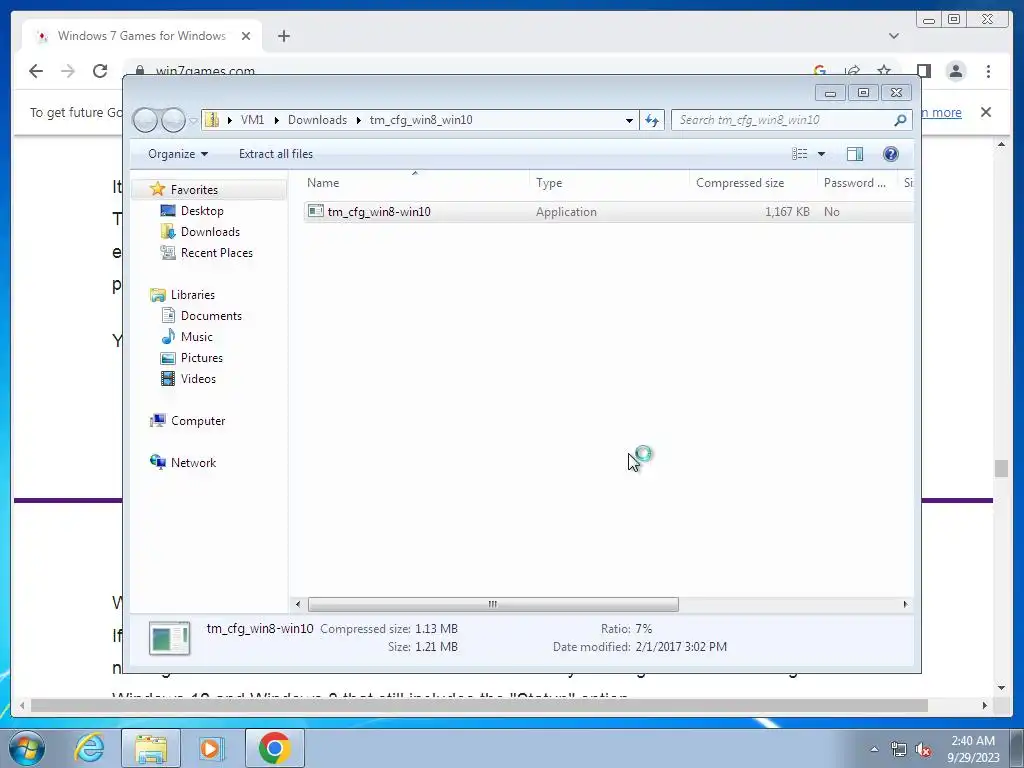
Task: Sort by Password column header
Action: 857,183
